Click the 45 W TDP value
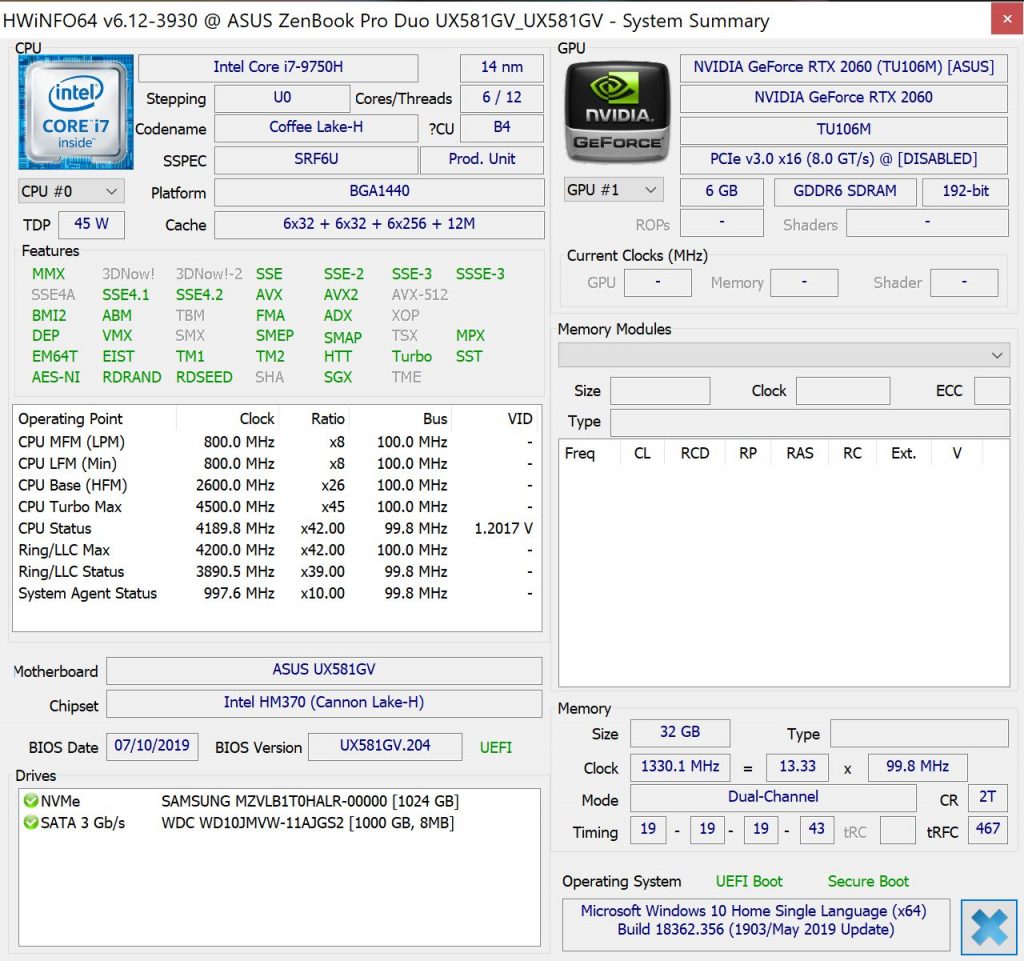This screenshot has height=961, width=1024. point(91,224)
